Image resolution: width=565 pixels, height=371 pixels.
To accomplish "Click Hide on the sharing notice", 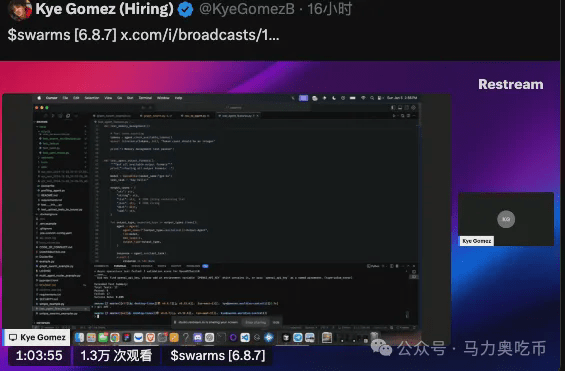I will (276, 322).
